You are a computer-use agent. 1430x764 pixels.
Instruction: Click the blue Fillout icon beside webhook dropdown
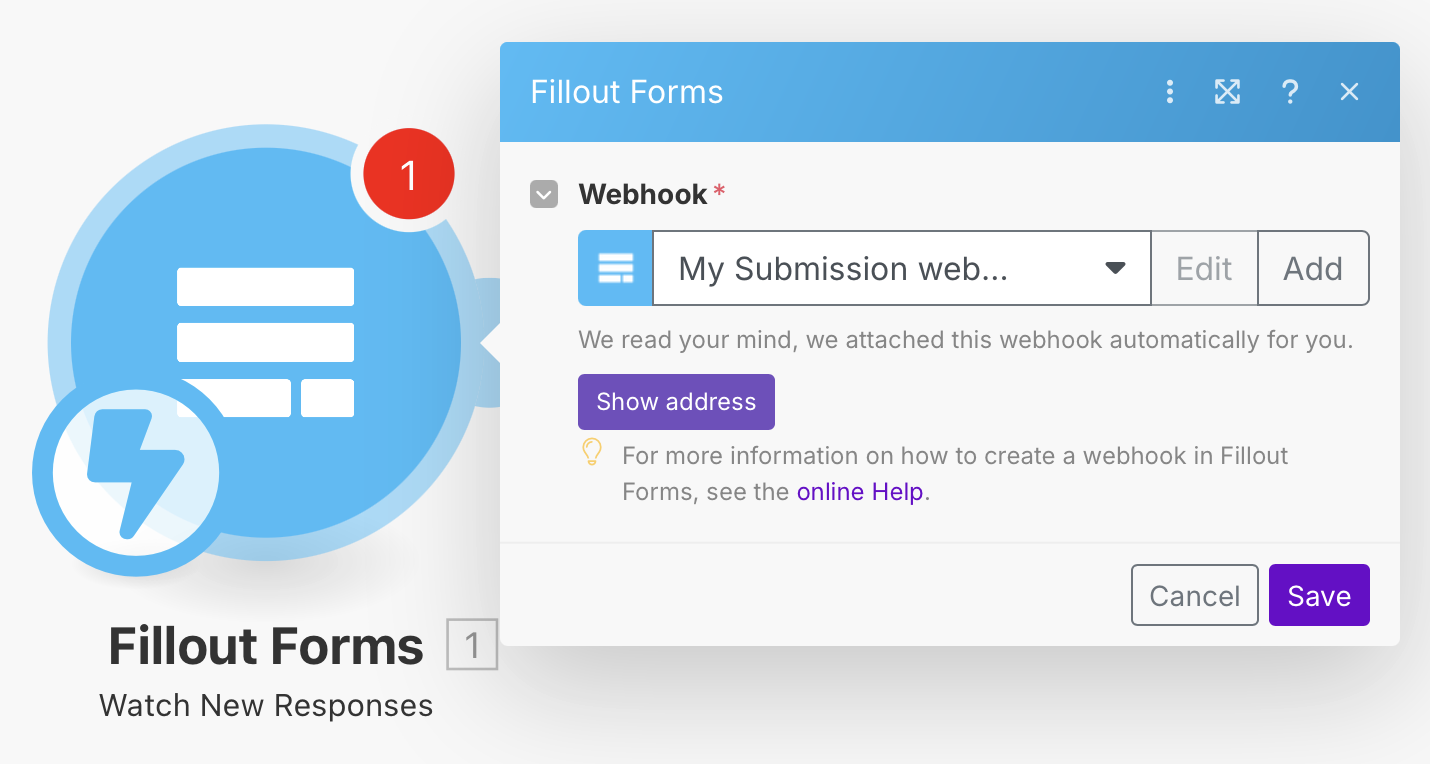coord(615,268)
